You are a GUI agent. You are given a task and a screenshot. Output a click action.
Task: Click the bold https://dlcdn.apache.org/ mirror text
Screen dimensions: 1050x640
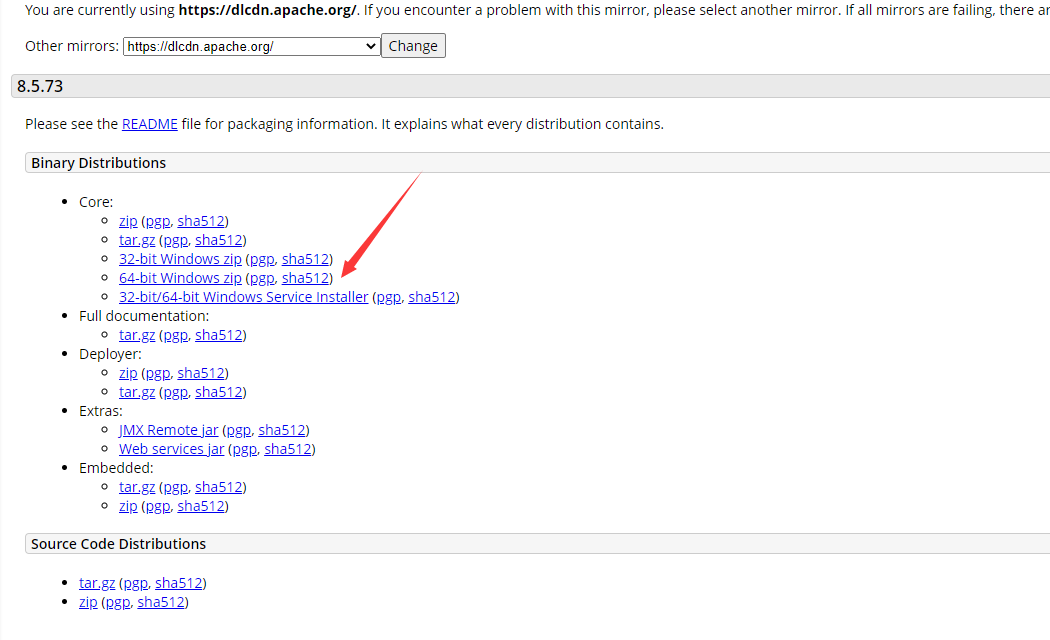pyautogui.click(x=267, y=10)
